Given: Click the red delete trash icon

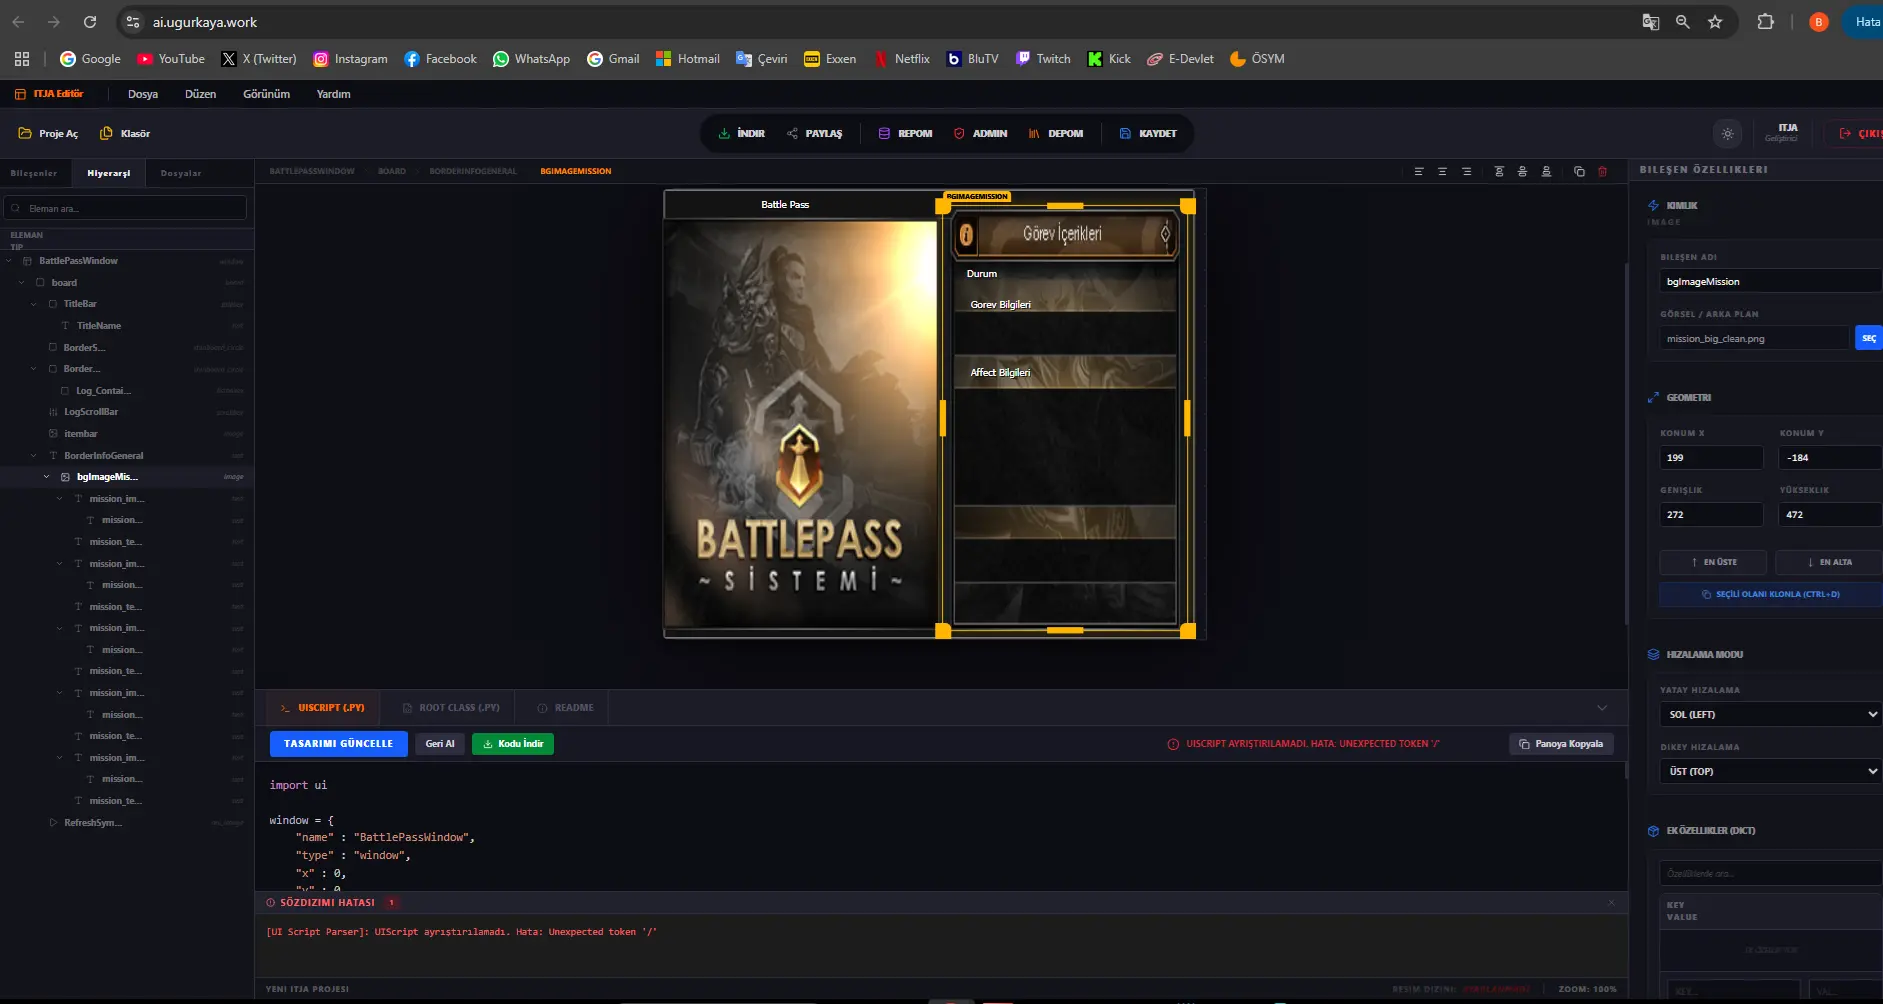Looking at the screenshot, I should pyautogui.click(x=1602, y=171).
